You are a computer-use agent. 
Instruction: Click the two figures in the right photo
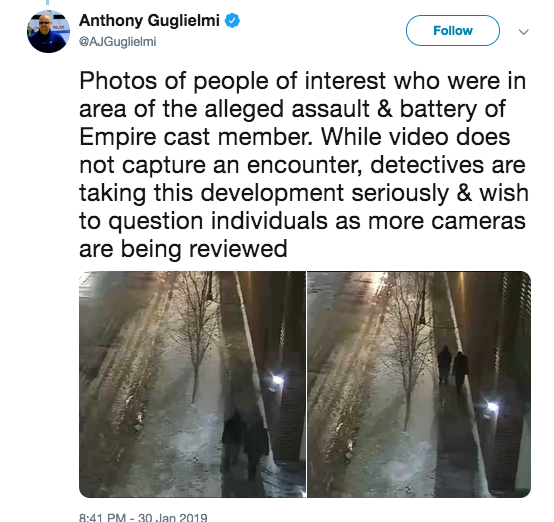click(x=453, y=369)
